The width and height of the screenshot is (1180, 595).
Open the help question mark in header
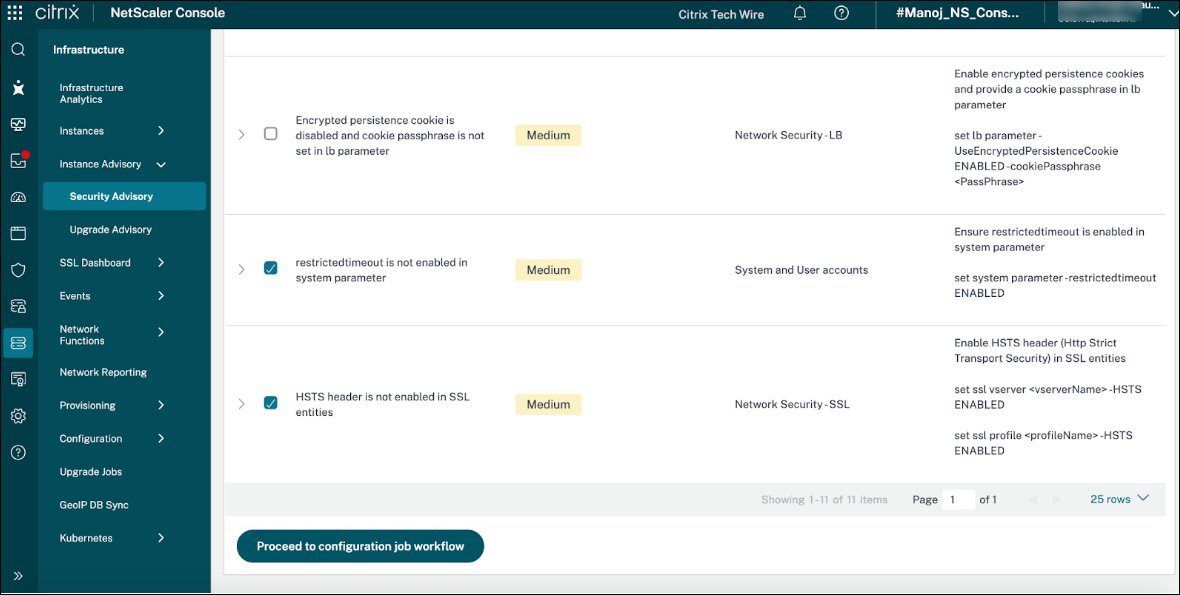pos(841,14)
